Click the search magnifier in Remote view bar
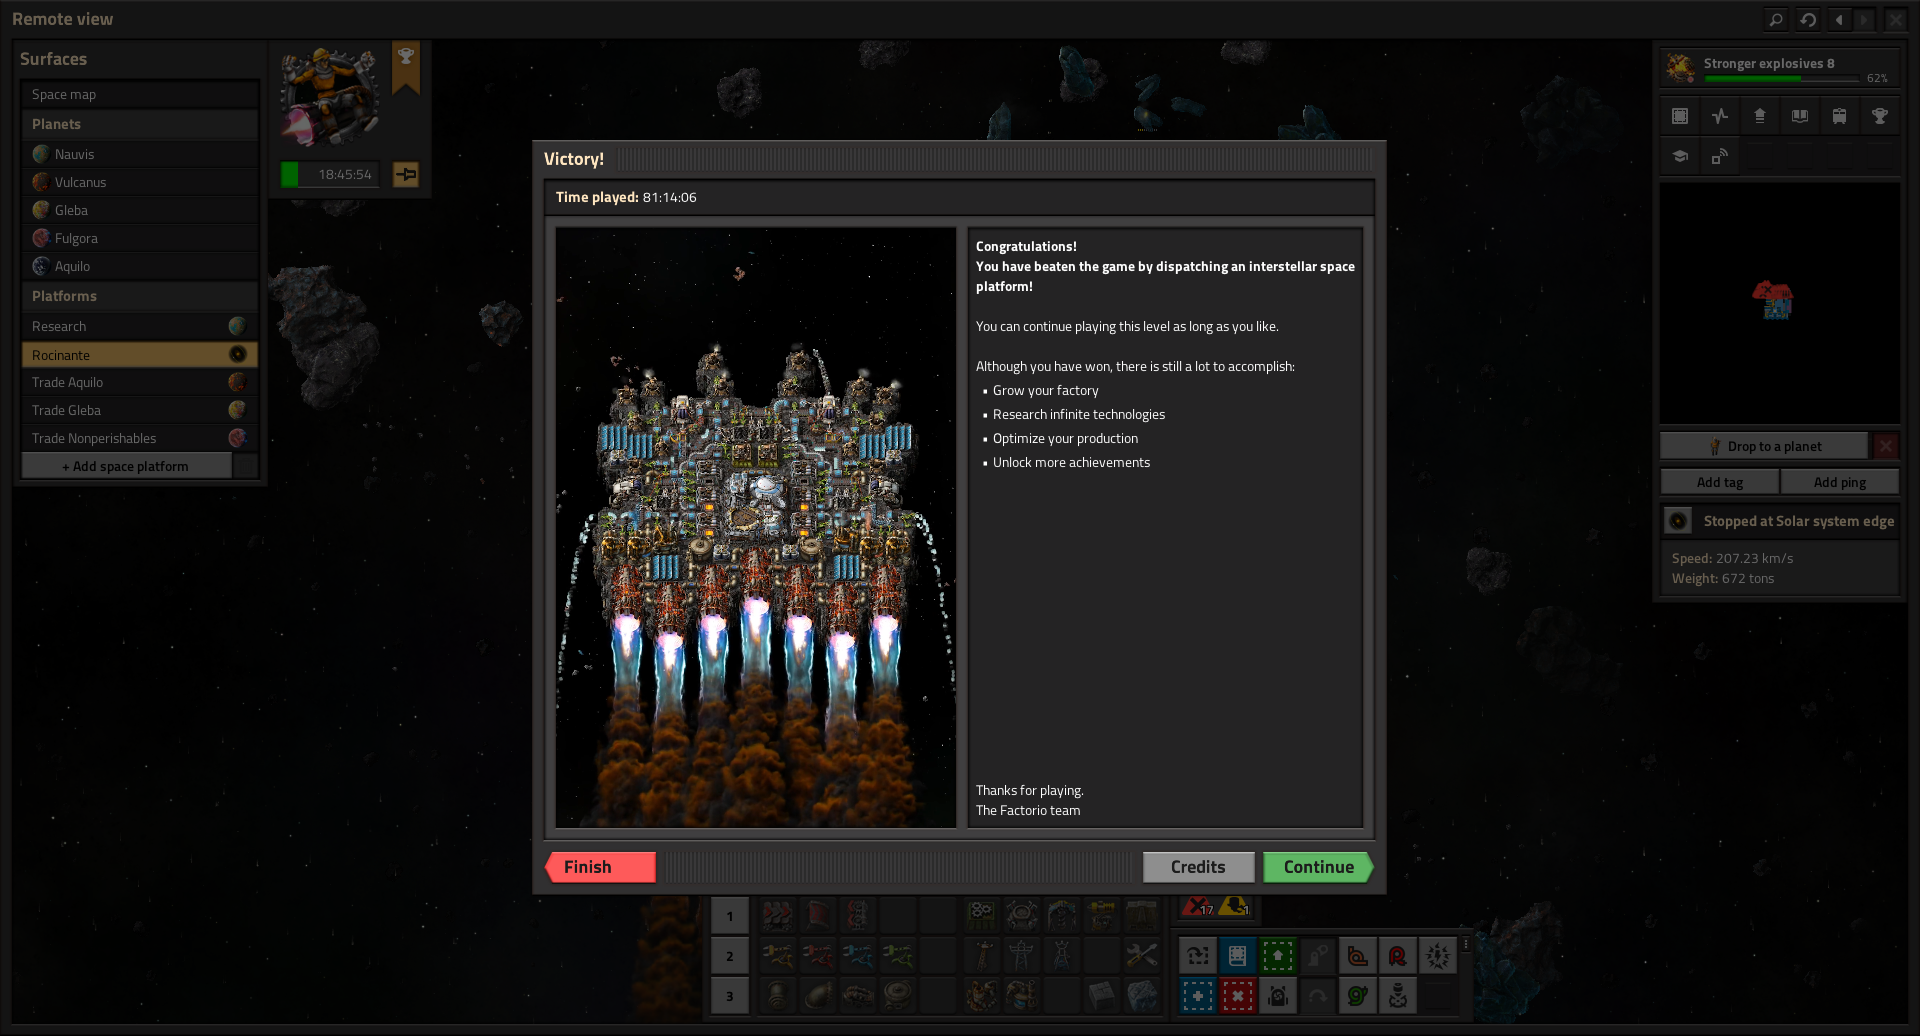1920x1036 pixels. pos(1776,19)
